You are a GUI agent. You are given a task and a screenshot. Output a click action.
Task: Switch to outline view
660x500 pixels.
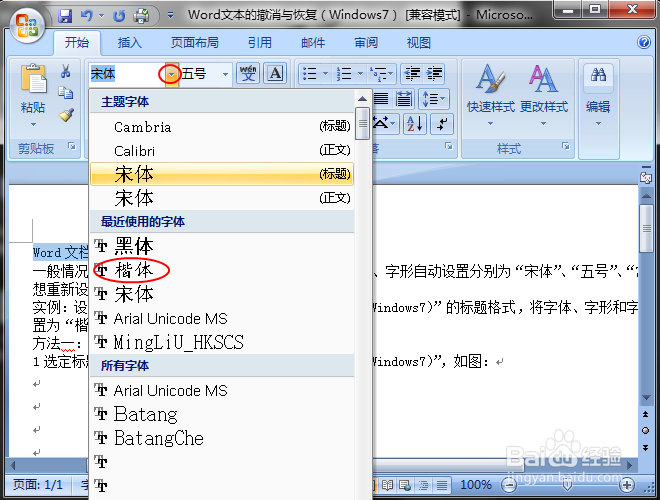(423, 485)
